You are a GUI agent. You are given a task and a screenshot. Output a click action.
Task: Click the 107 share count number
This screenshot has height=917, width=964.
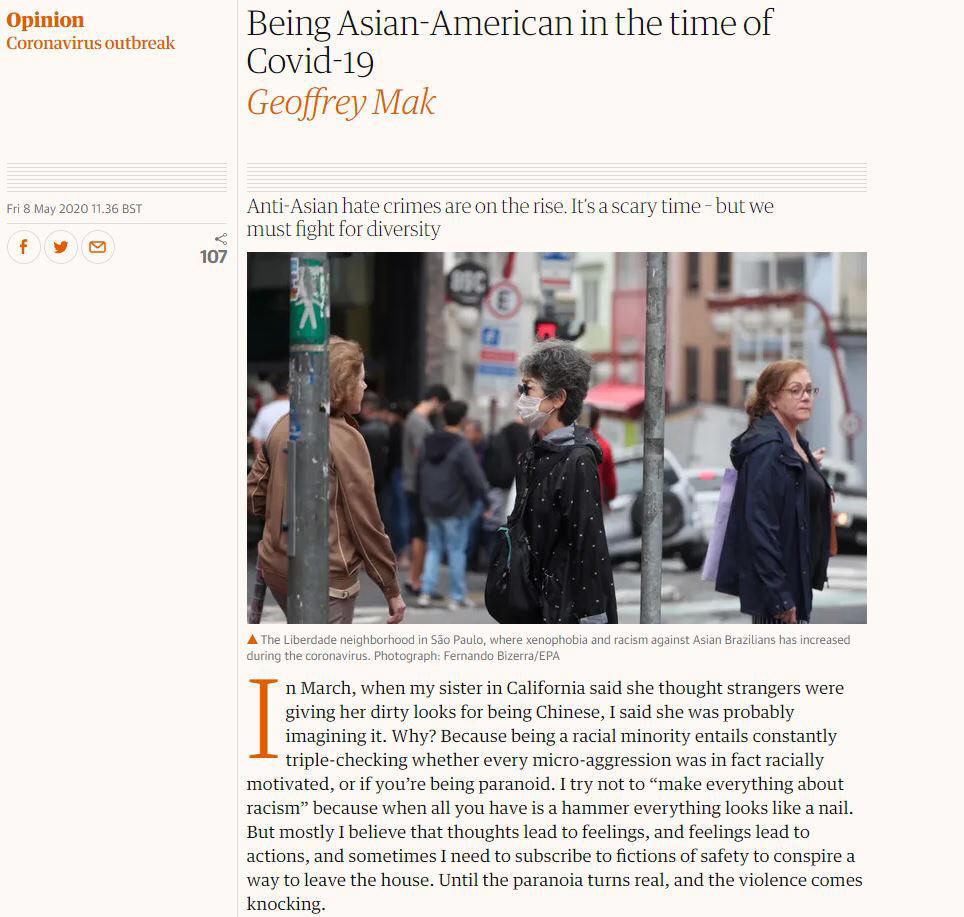(213, 257)
